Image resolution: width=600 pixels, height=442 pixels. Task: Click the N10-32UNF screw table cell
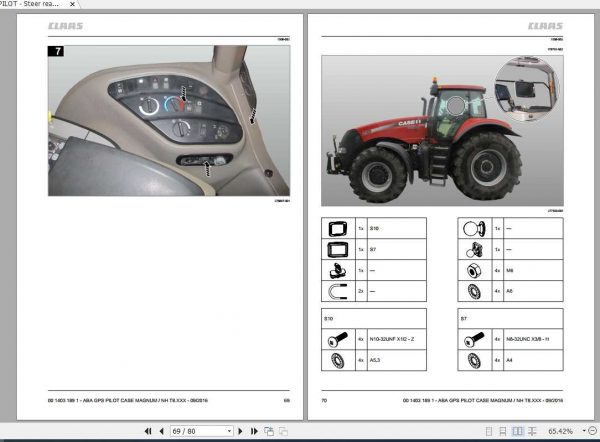[x=396, y=339]
